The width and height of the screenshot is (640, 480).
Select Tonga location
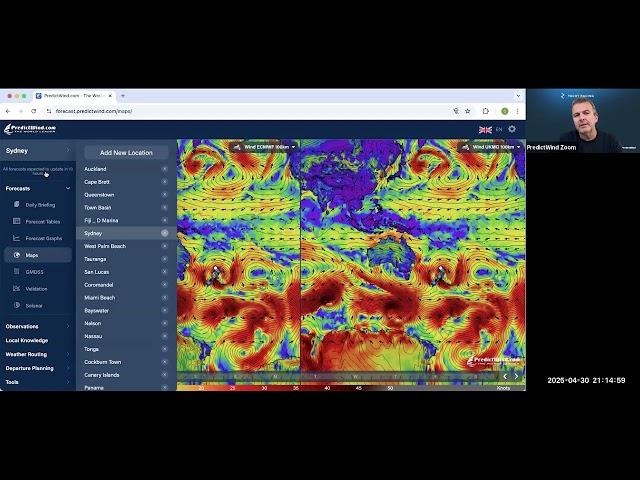pyautogui.click(x=91, y=349)
